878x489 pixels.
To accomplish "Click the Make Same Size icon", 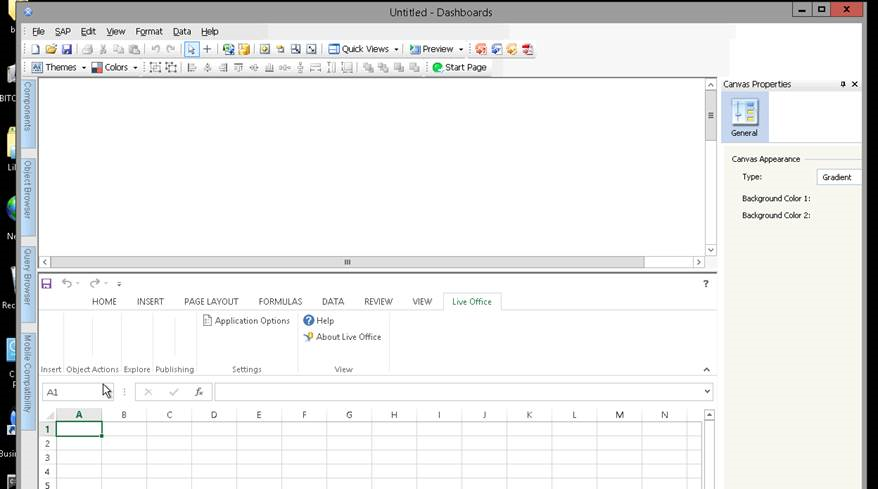I will tap(347, 67).
